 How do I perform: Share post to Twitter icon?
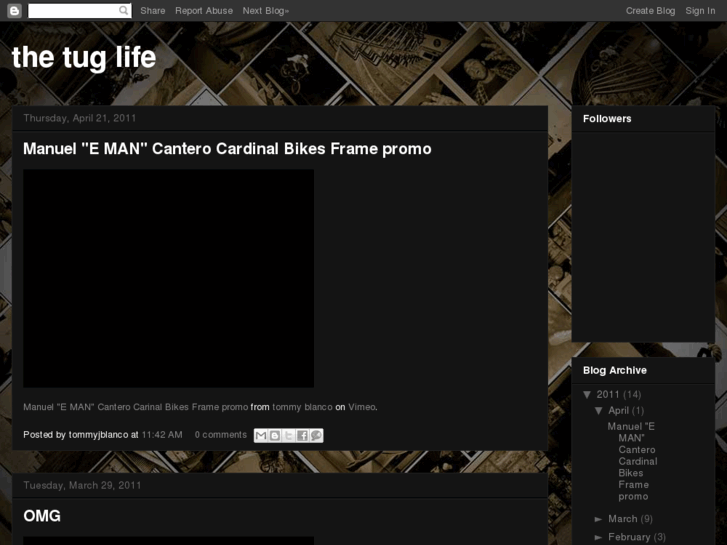pyautogui.click(x=288, y=435)
